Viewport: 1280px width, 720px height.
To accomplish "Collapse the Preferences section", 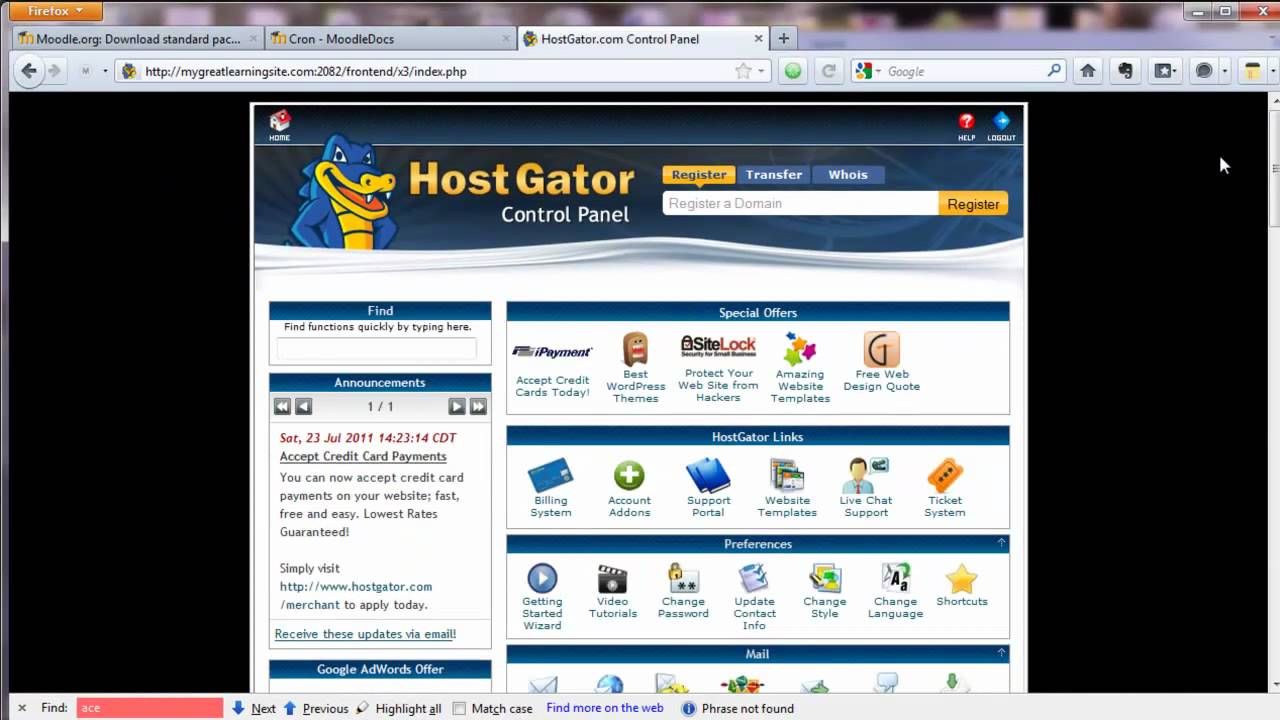I will (x=1001, y=543).
